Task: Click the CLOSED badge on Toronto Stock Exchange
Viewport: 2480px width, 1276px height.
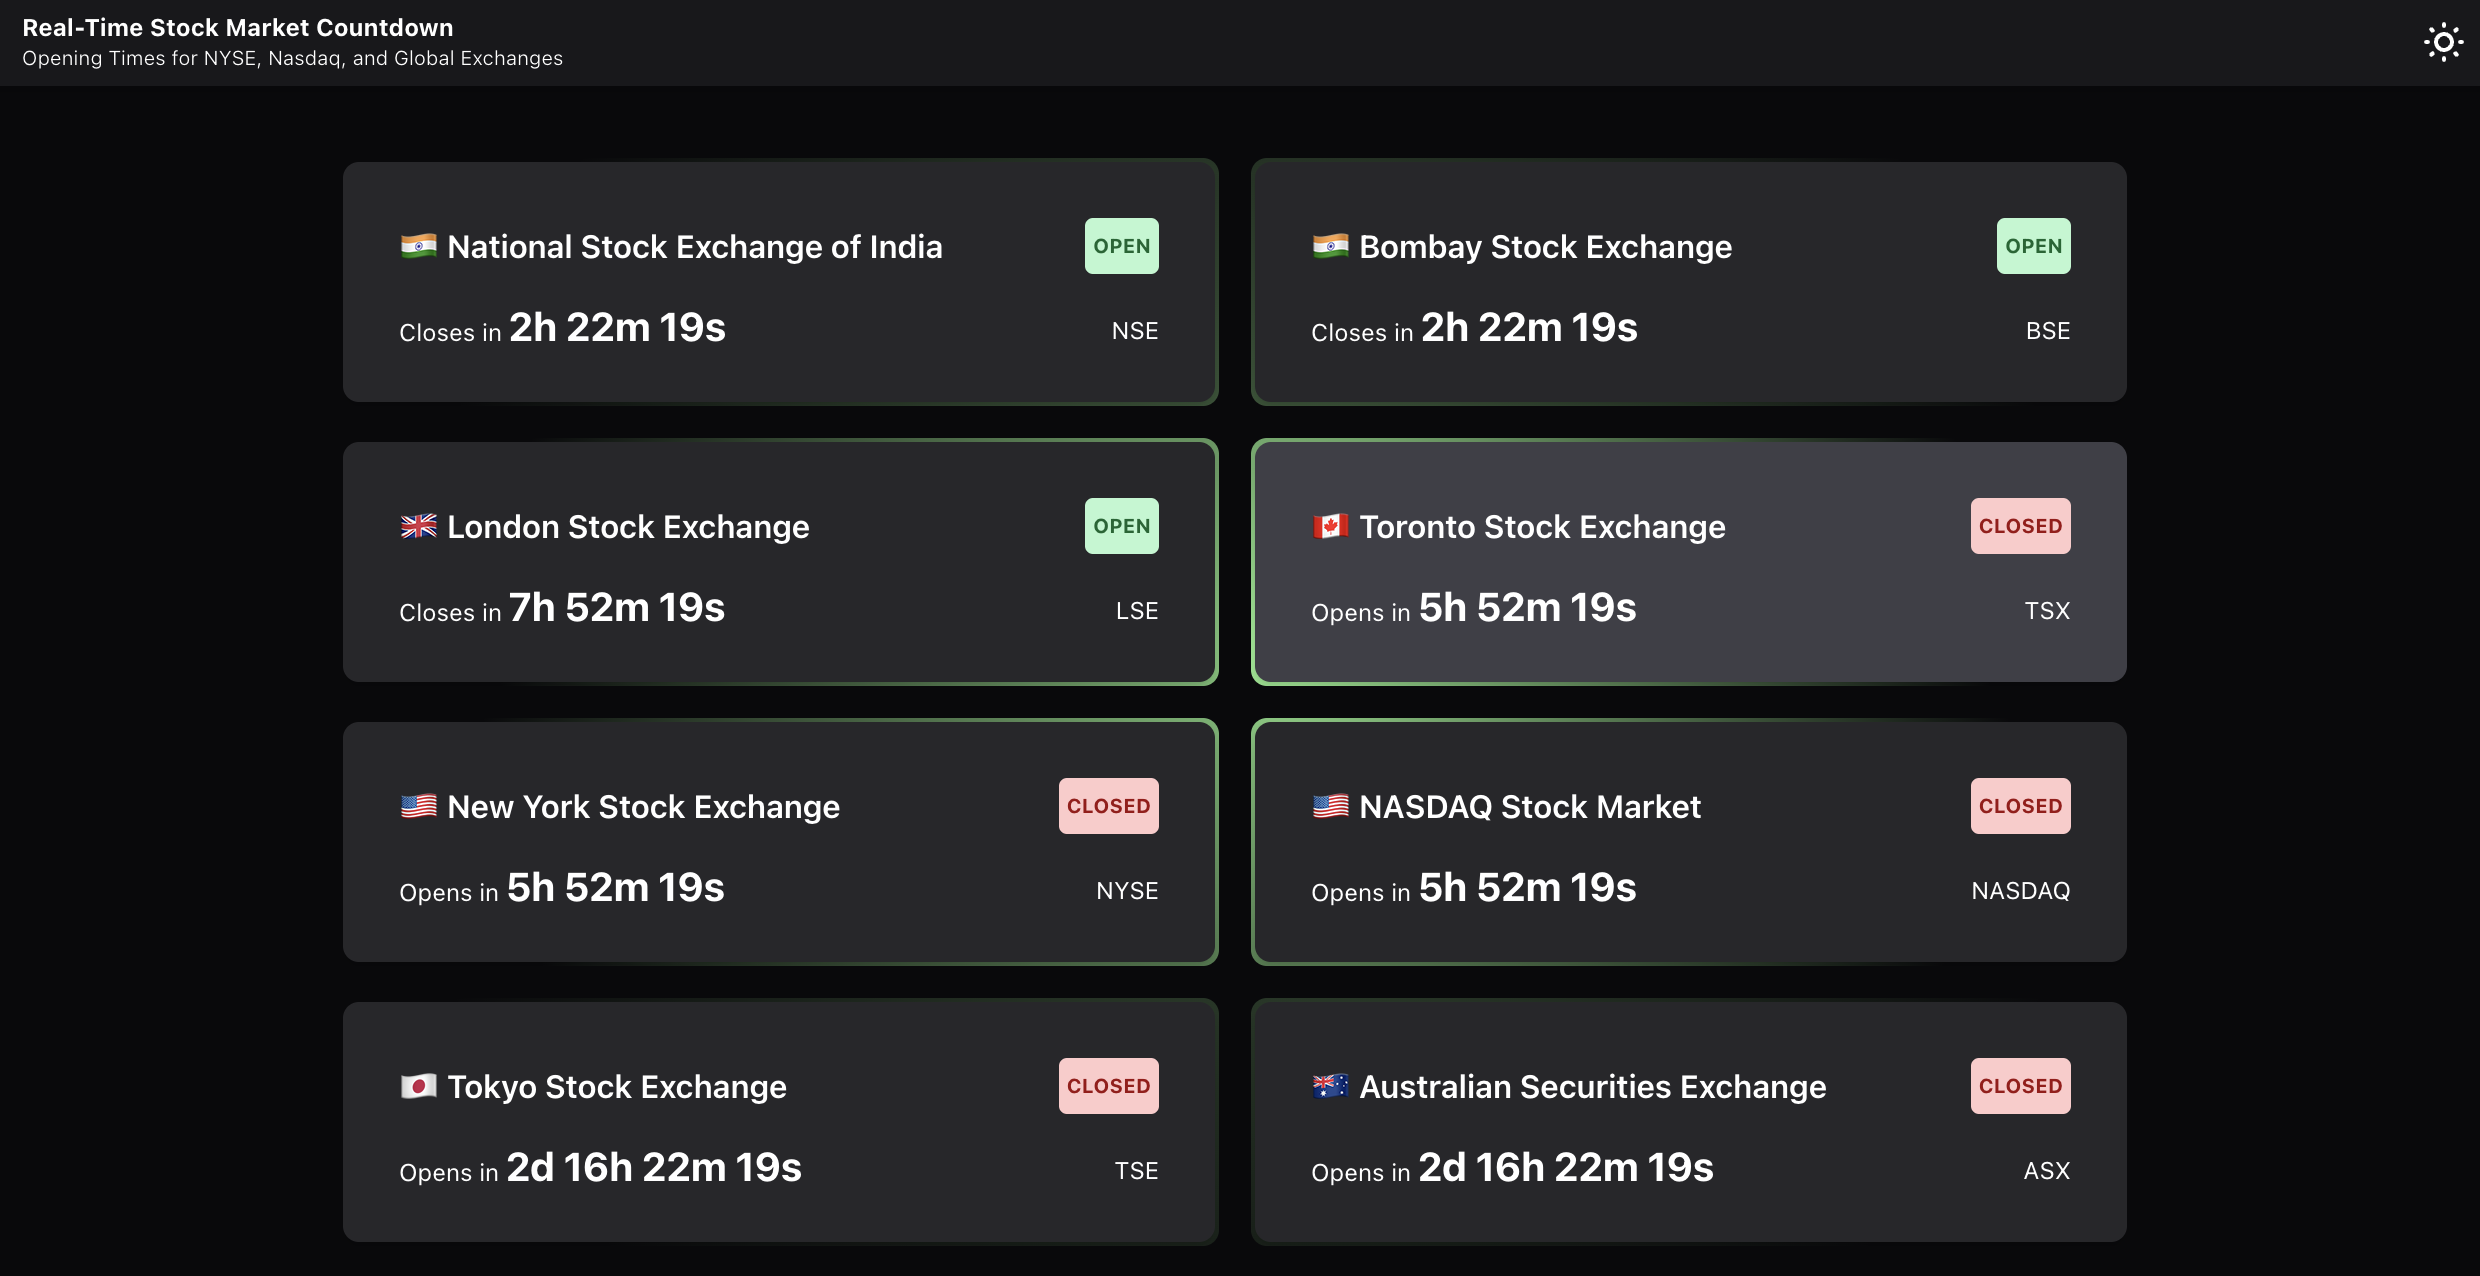Action: pyautogui.click(x=2020, y=526)
